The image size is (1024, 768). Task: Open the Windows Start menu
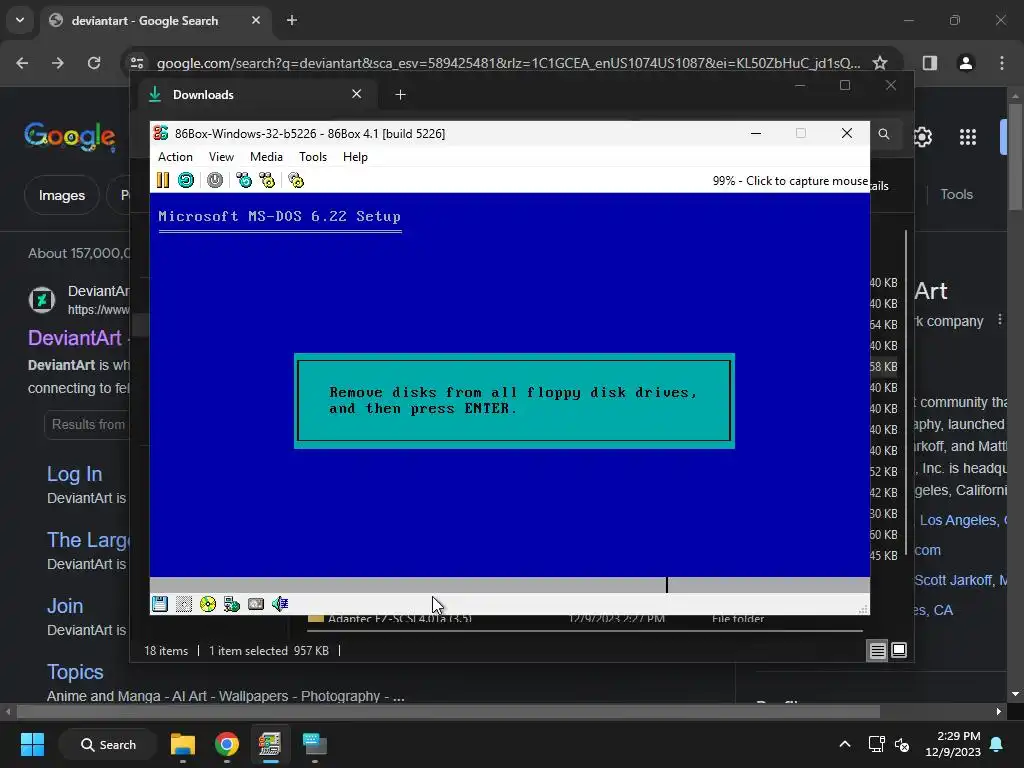point(32,744)
